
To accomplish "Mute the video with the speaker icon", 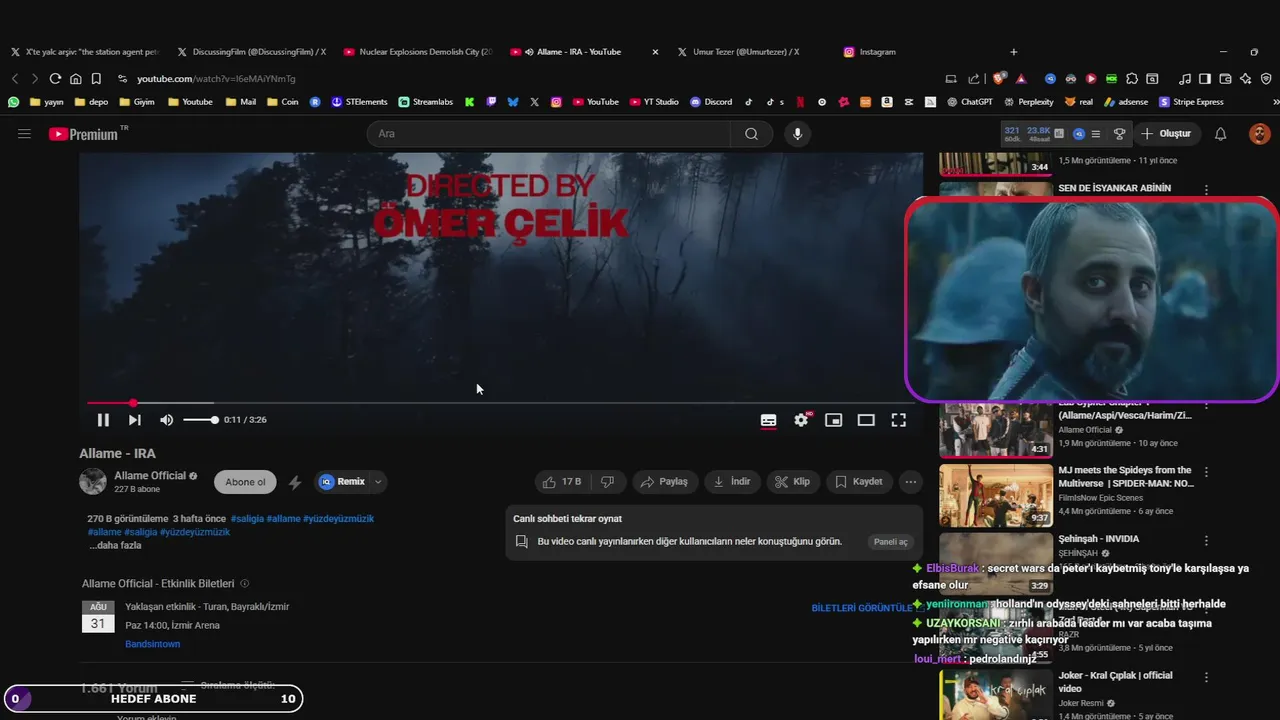I will (166, 420).
